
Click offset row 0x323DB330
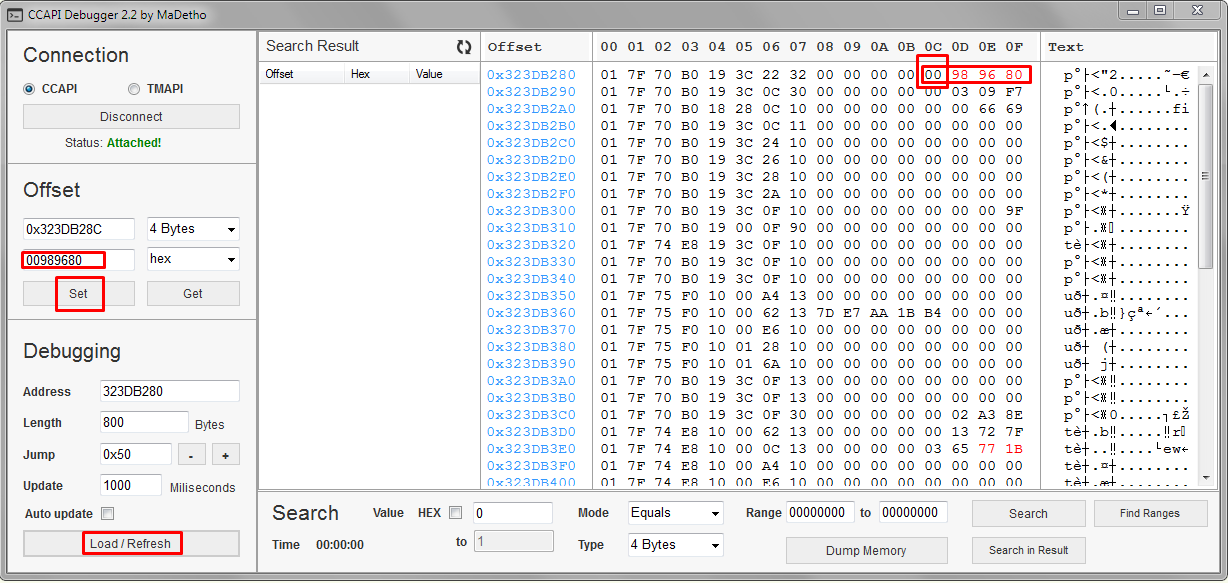point(531,261)
